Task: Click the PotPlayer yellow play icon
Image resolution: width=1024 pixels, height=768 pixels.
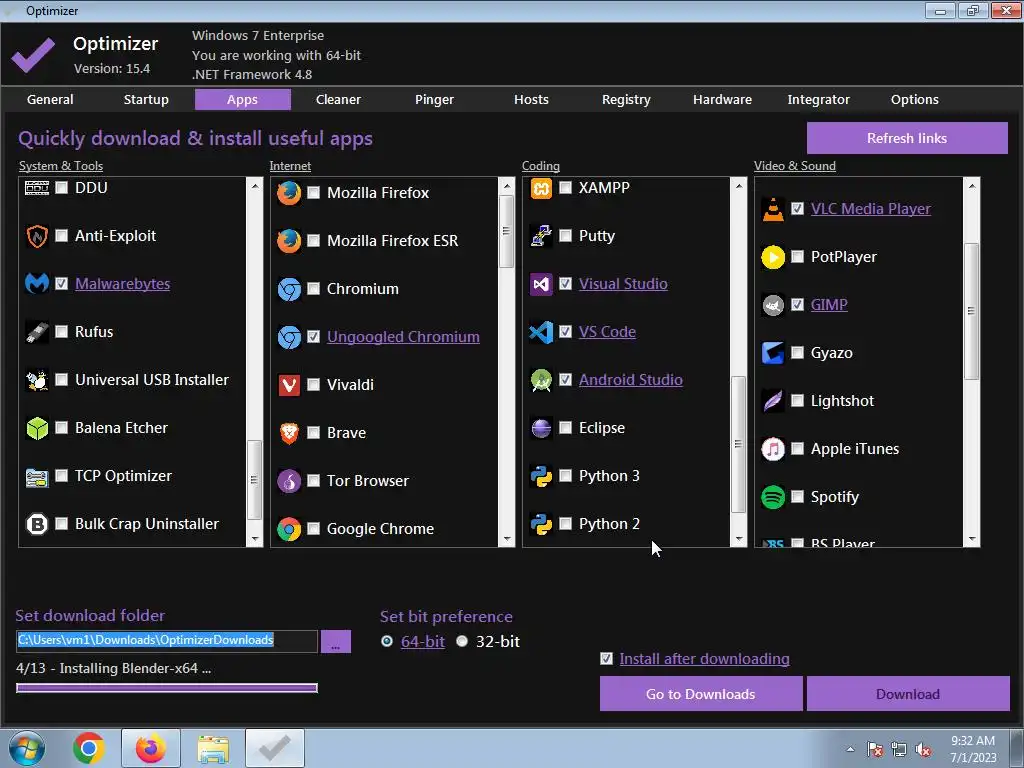Action: coord(773,257)
